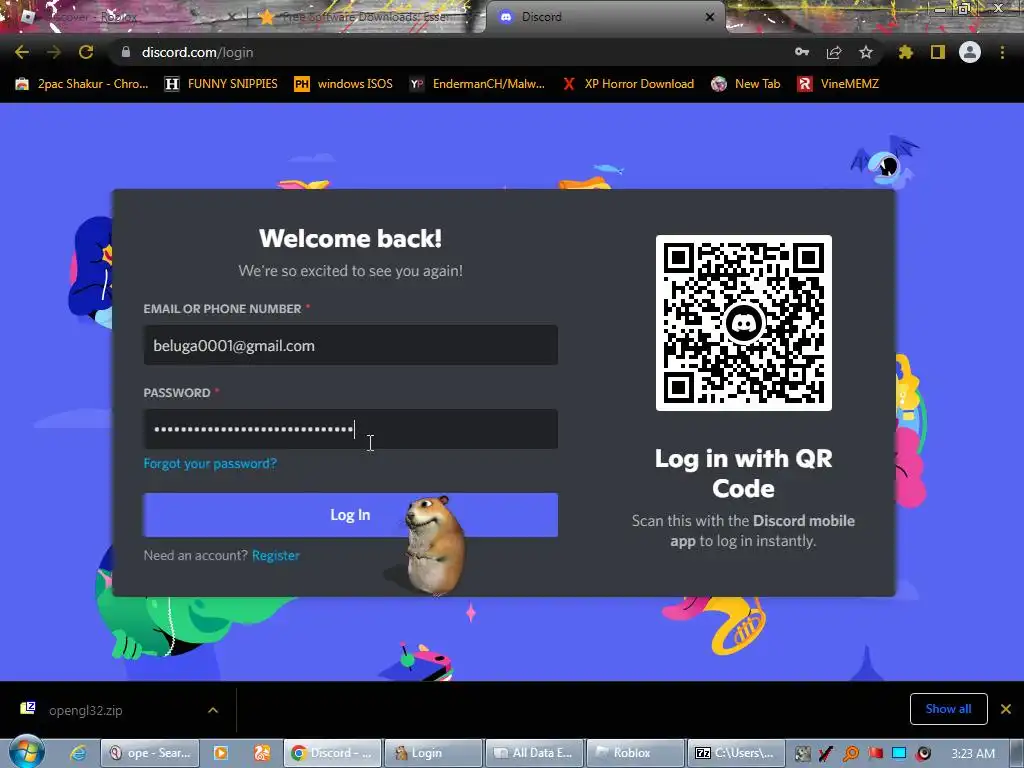Click the red flag tray icon
Screen dimensions: 1024x768
pyautogui.click(x=876, y=754)
